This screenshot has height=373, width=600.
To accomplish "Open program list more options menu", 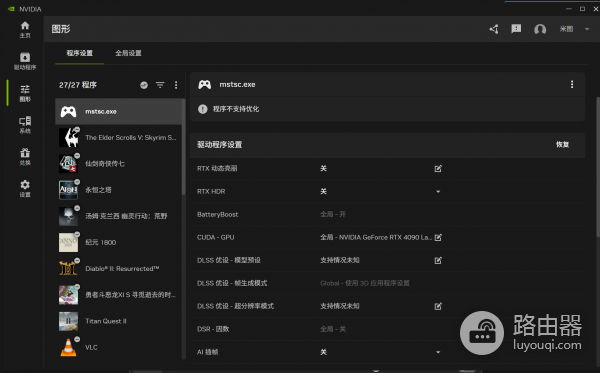I will click(176, 85).
